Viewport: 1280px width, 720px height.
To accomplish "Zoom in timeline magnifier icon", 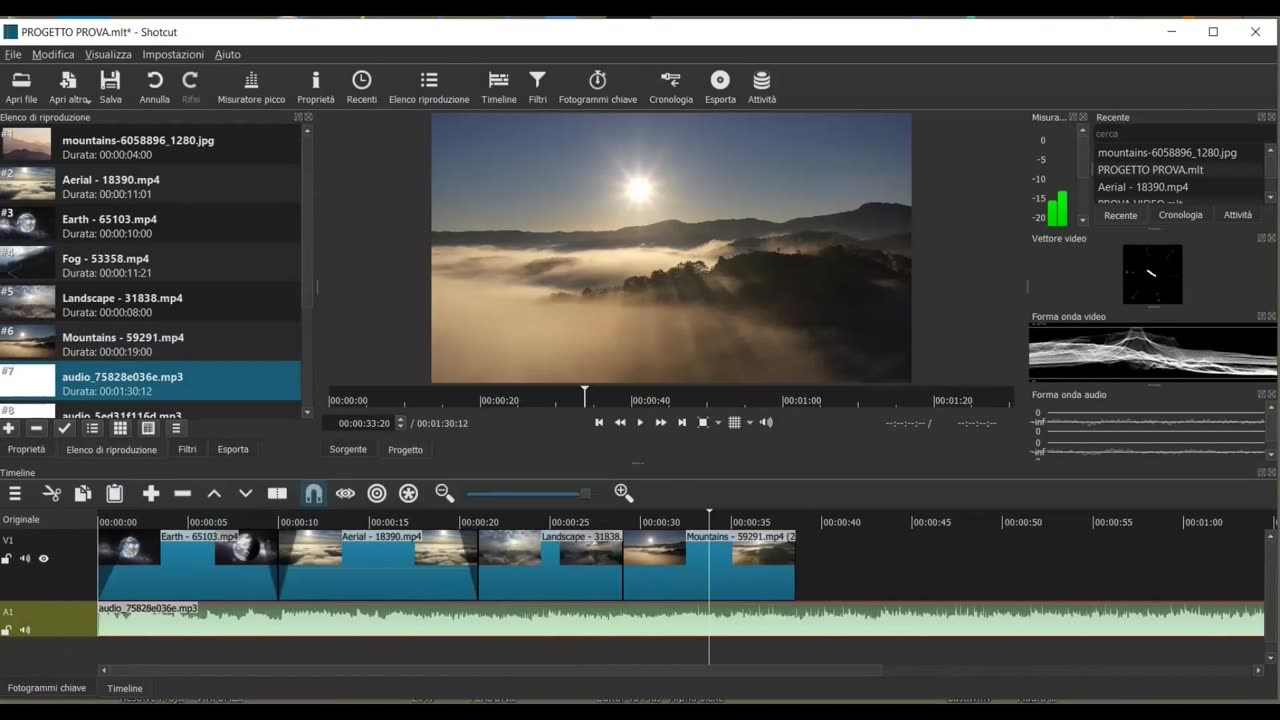I will (624, 493).
